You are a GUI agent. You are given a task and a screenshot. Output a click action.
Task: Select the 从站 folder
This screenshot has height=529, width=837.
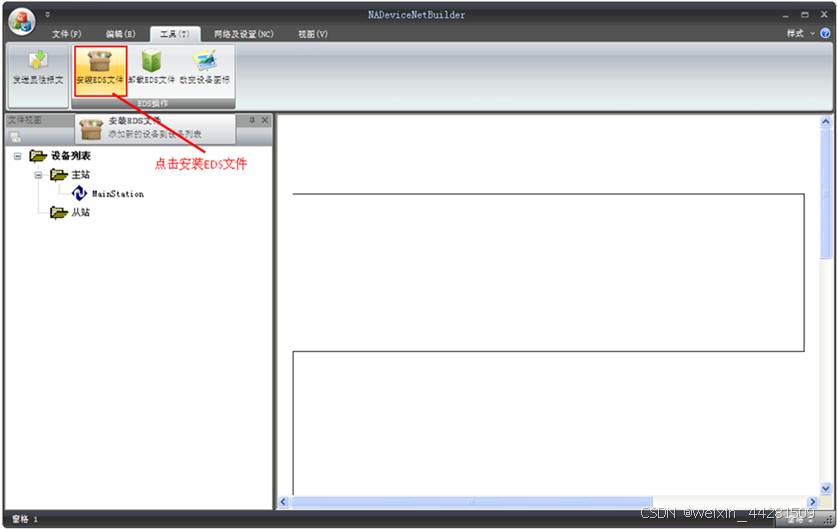click(x=70, y=212)
